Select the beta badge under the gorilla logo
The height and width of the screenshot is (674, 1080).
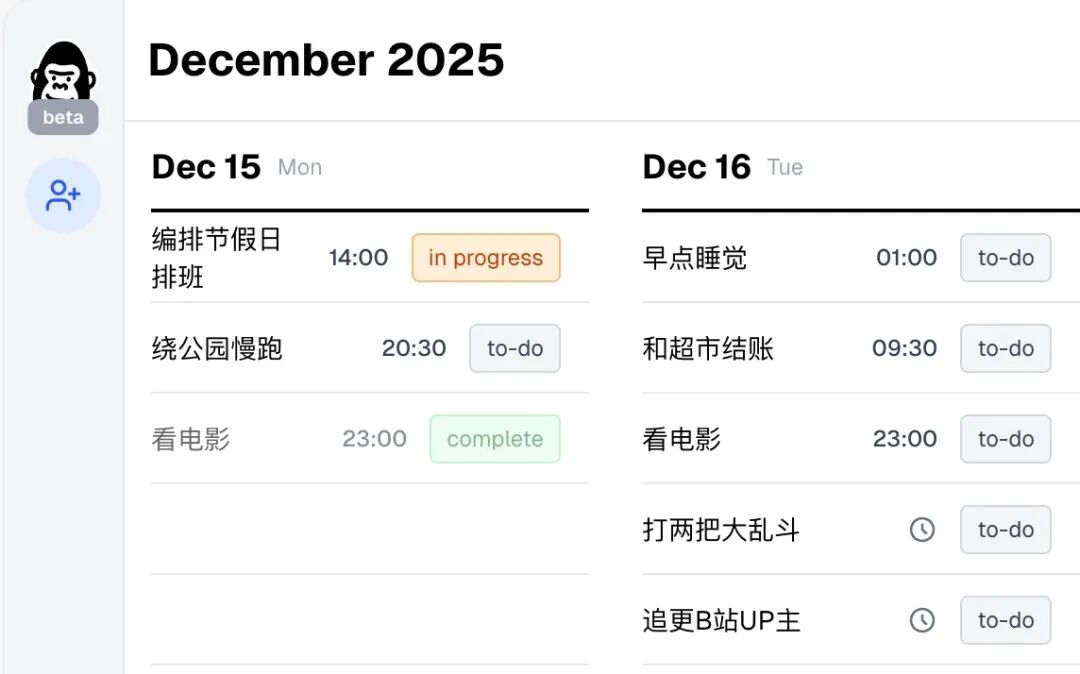[x=62, y=117]
